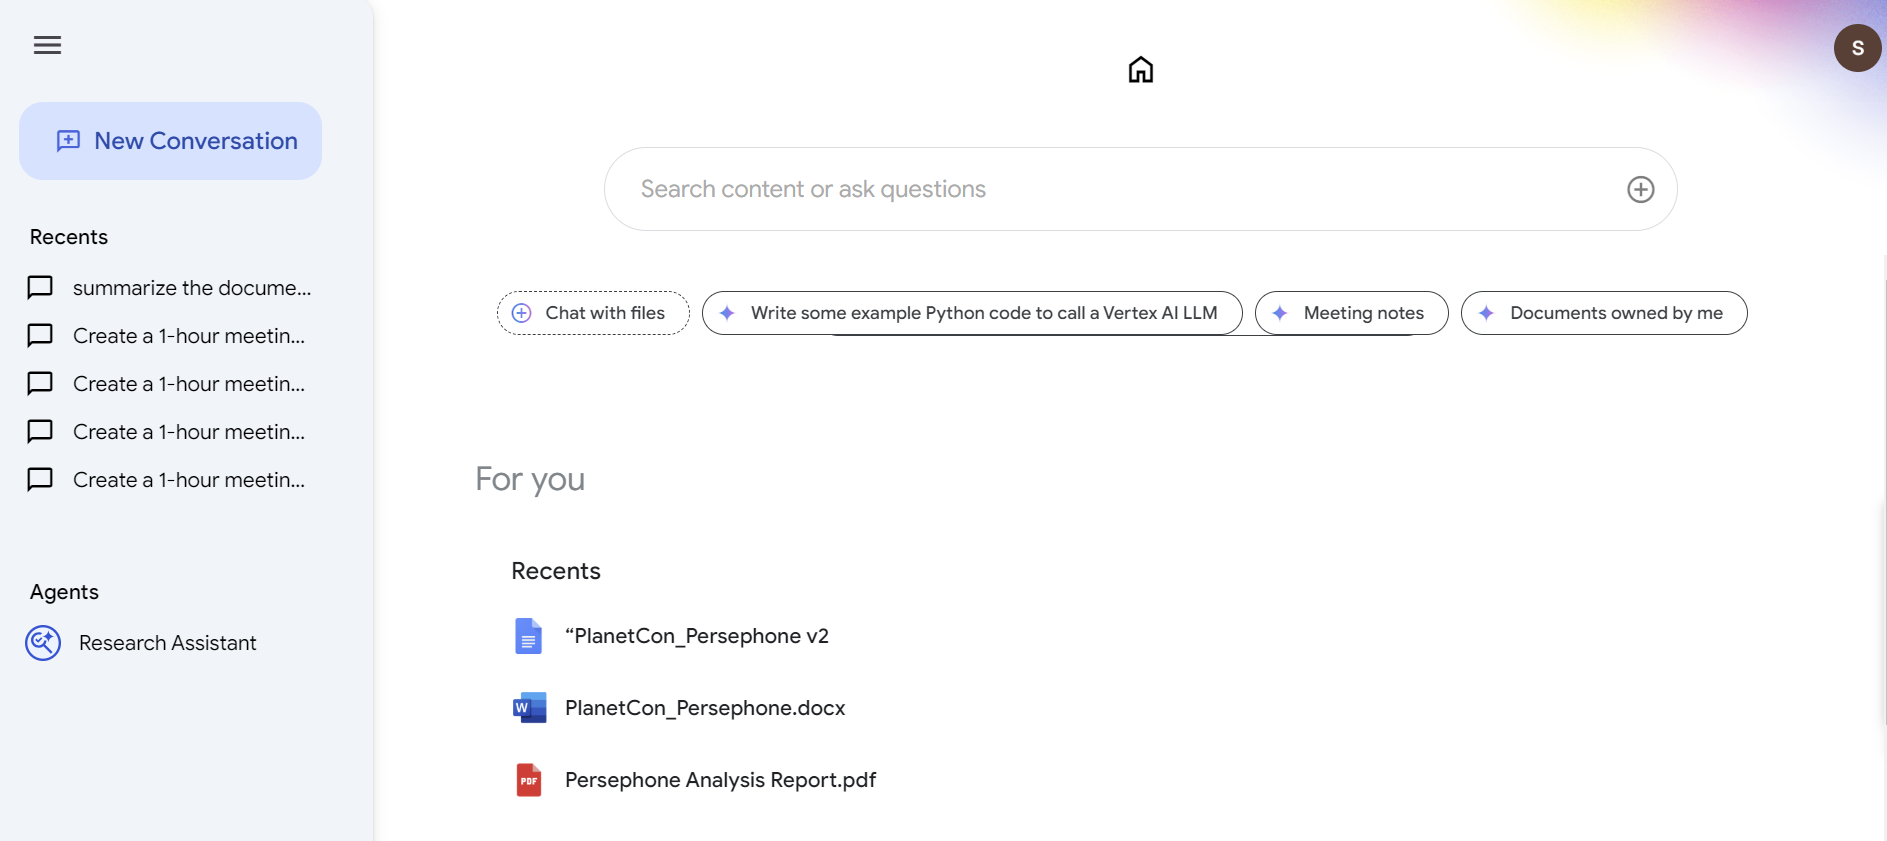This screenshot has width=1887, height=841.
Task: Click the Recents section heading
Action: pyautogui.click(x=556, y=571)
